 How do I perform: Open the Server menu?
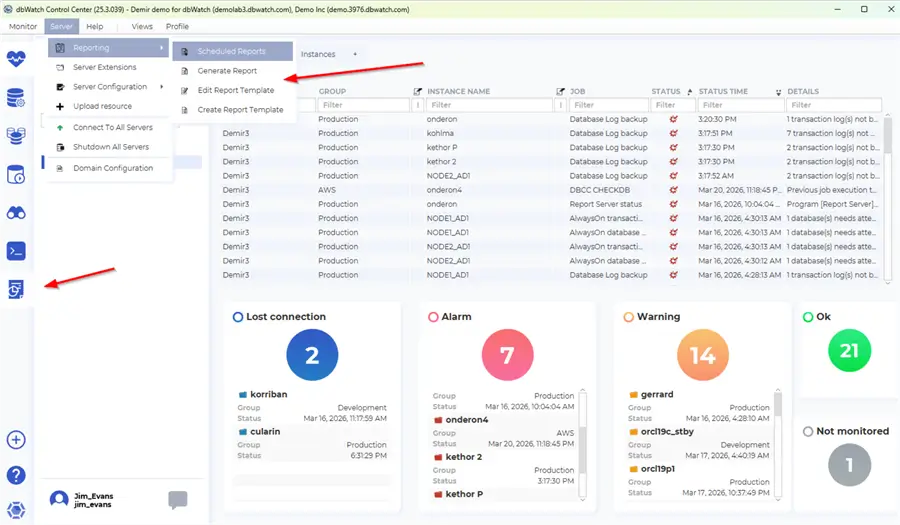(61, 26)
